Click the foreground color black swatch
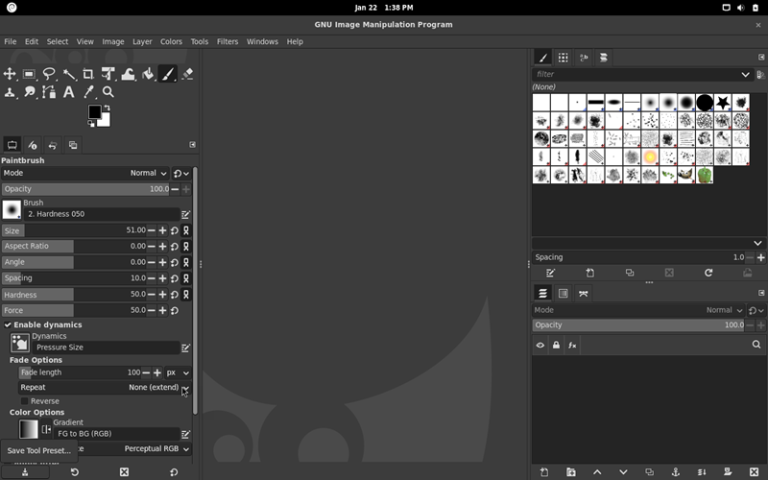The height and width of the screenshot is (480, 768). [95, 112]
